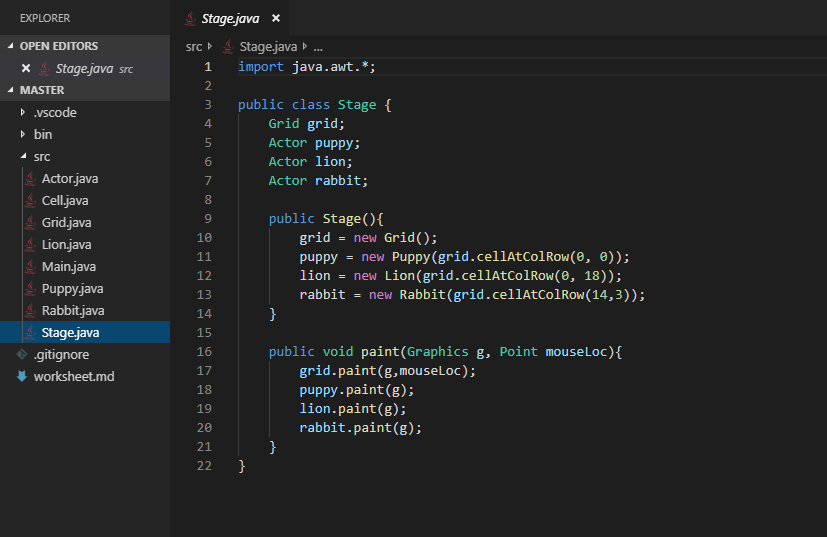Click the Java icon beside Puppy.java
This screenshot has width=827, height=537.
[x=31, y=289]
